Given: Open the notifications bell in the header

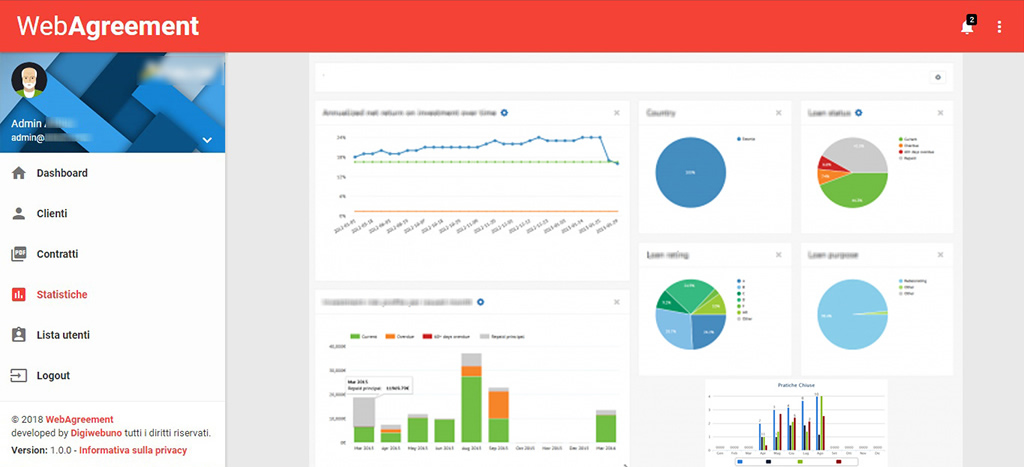Looking at the screenshot, I should [966, 27].
